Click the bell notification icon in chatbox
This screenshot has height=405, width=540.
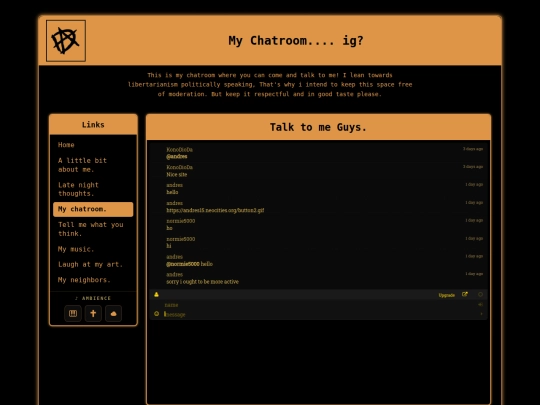pos(156,294)
